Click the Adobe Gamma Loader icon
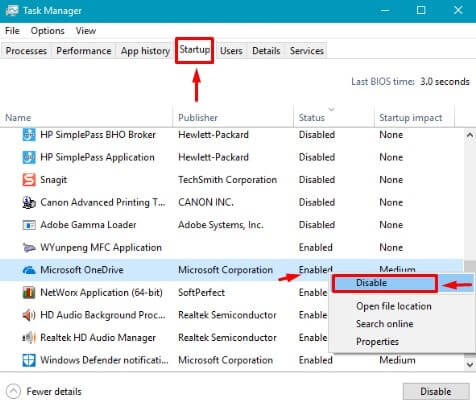This screenshot has width=476, height=407. click(29, 225)
